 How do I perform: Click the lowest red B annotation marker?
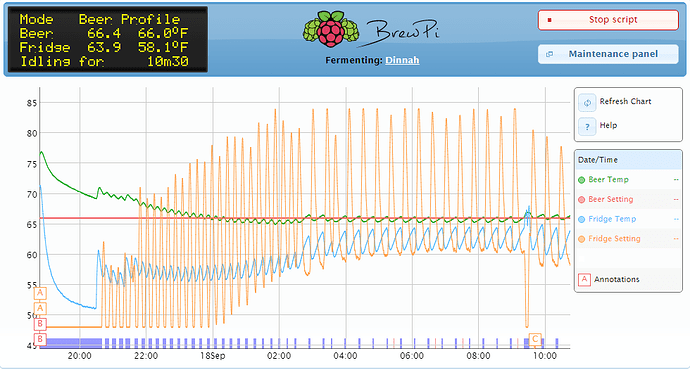click(40, 339)
